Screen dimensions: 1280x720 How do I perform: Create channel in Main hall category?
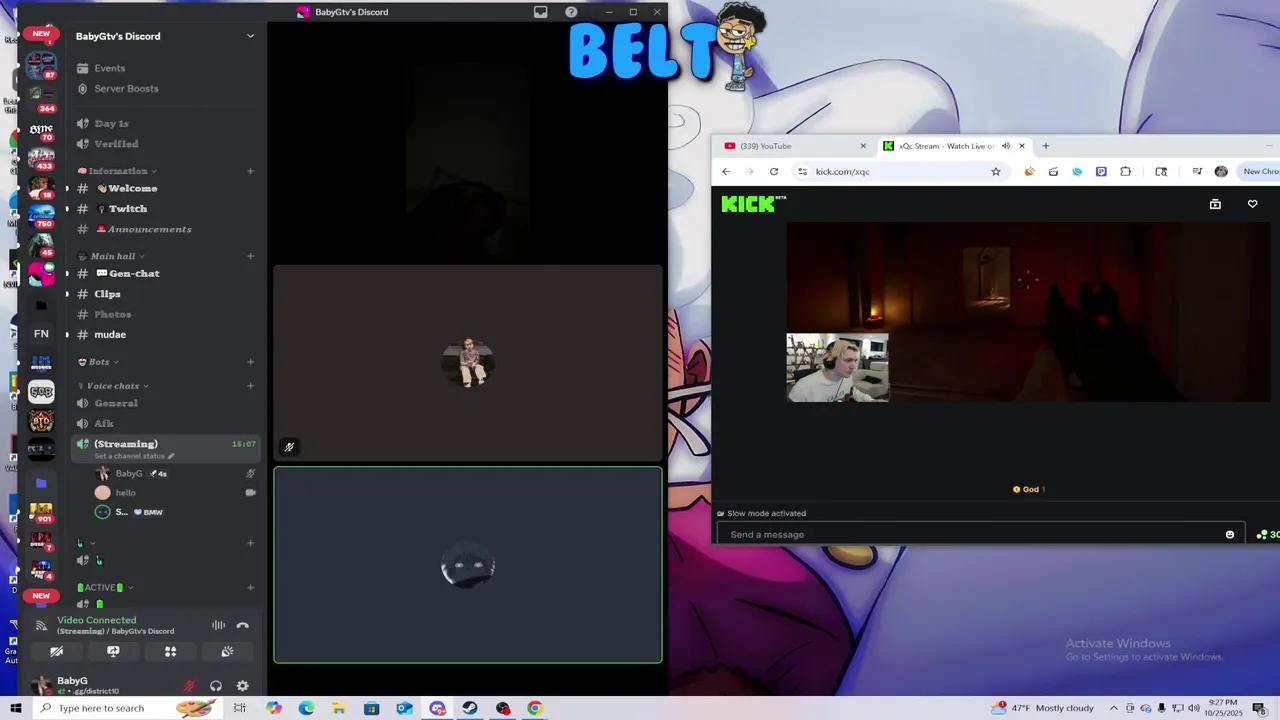click(250, 256)
